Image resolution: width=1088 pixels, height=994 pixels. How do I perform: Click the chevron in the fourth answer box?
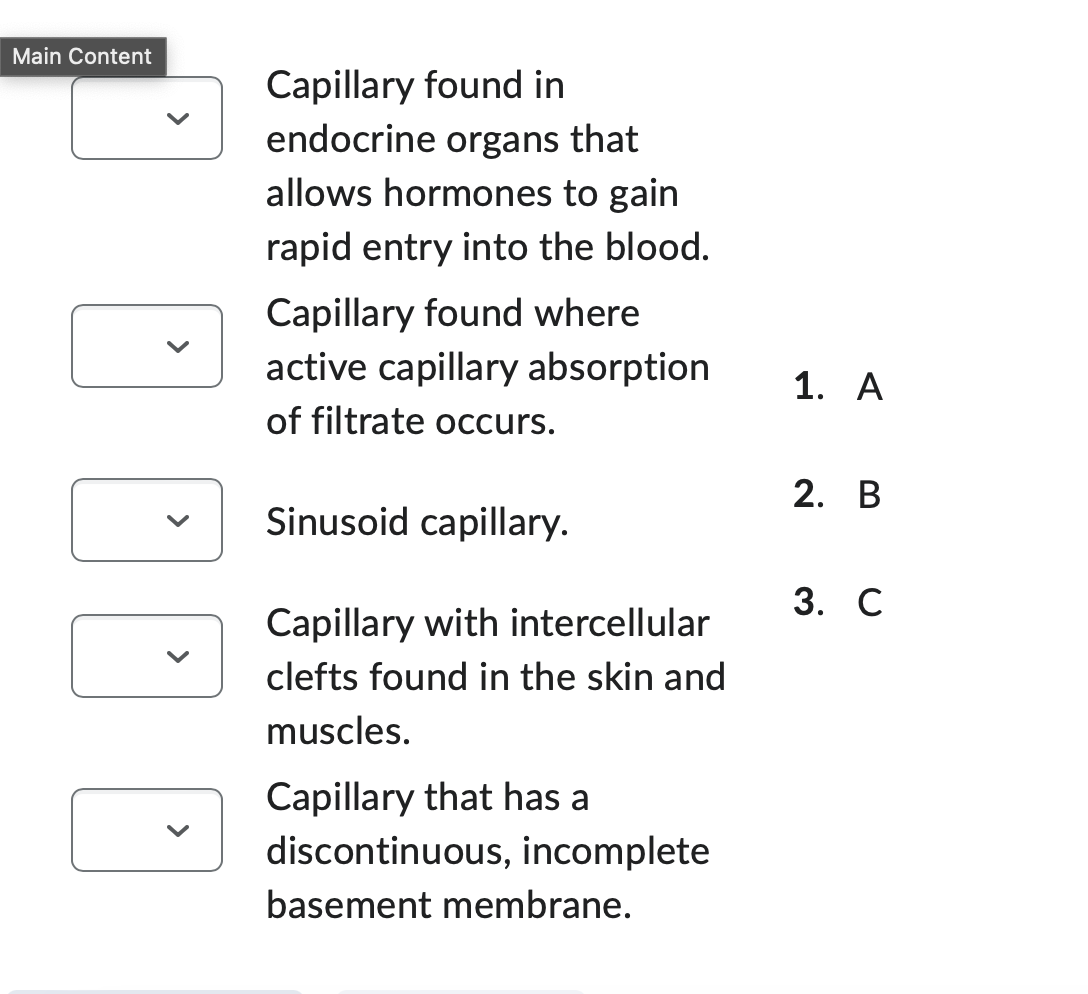click(177, 657)
